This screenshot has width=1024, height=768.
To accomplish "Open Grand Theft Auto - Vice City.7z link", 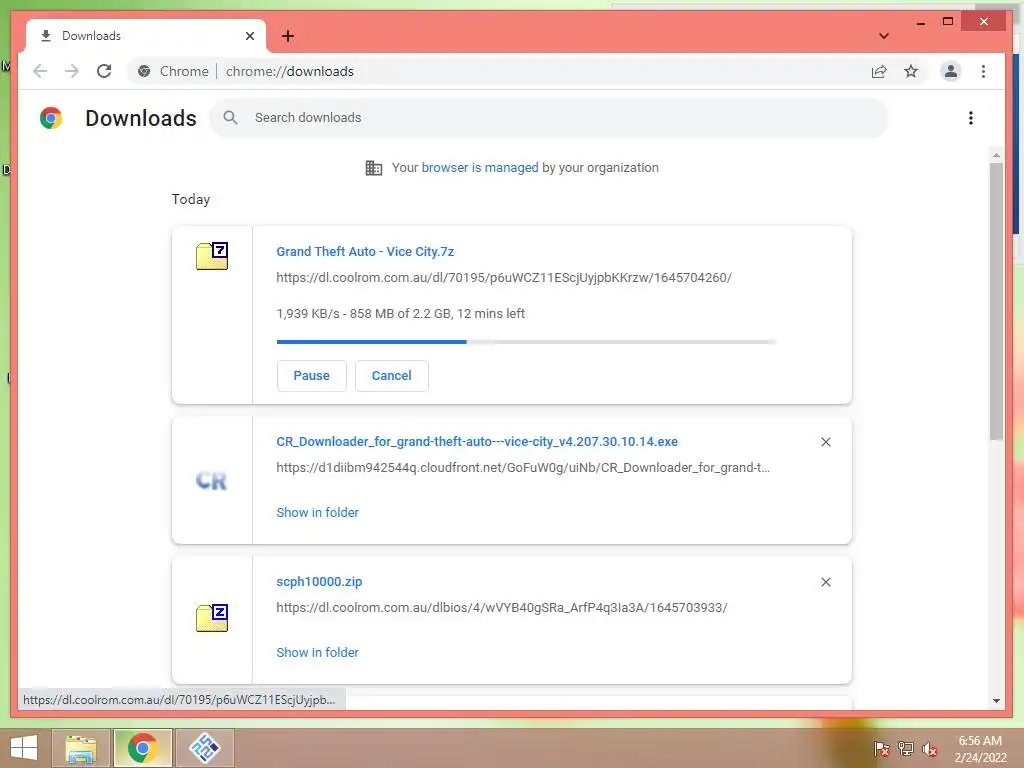I will (365, 251).
